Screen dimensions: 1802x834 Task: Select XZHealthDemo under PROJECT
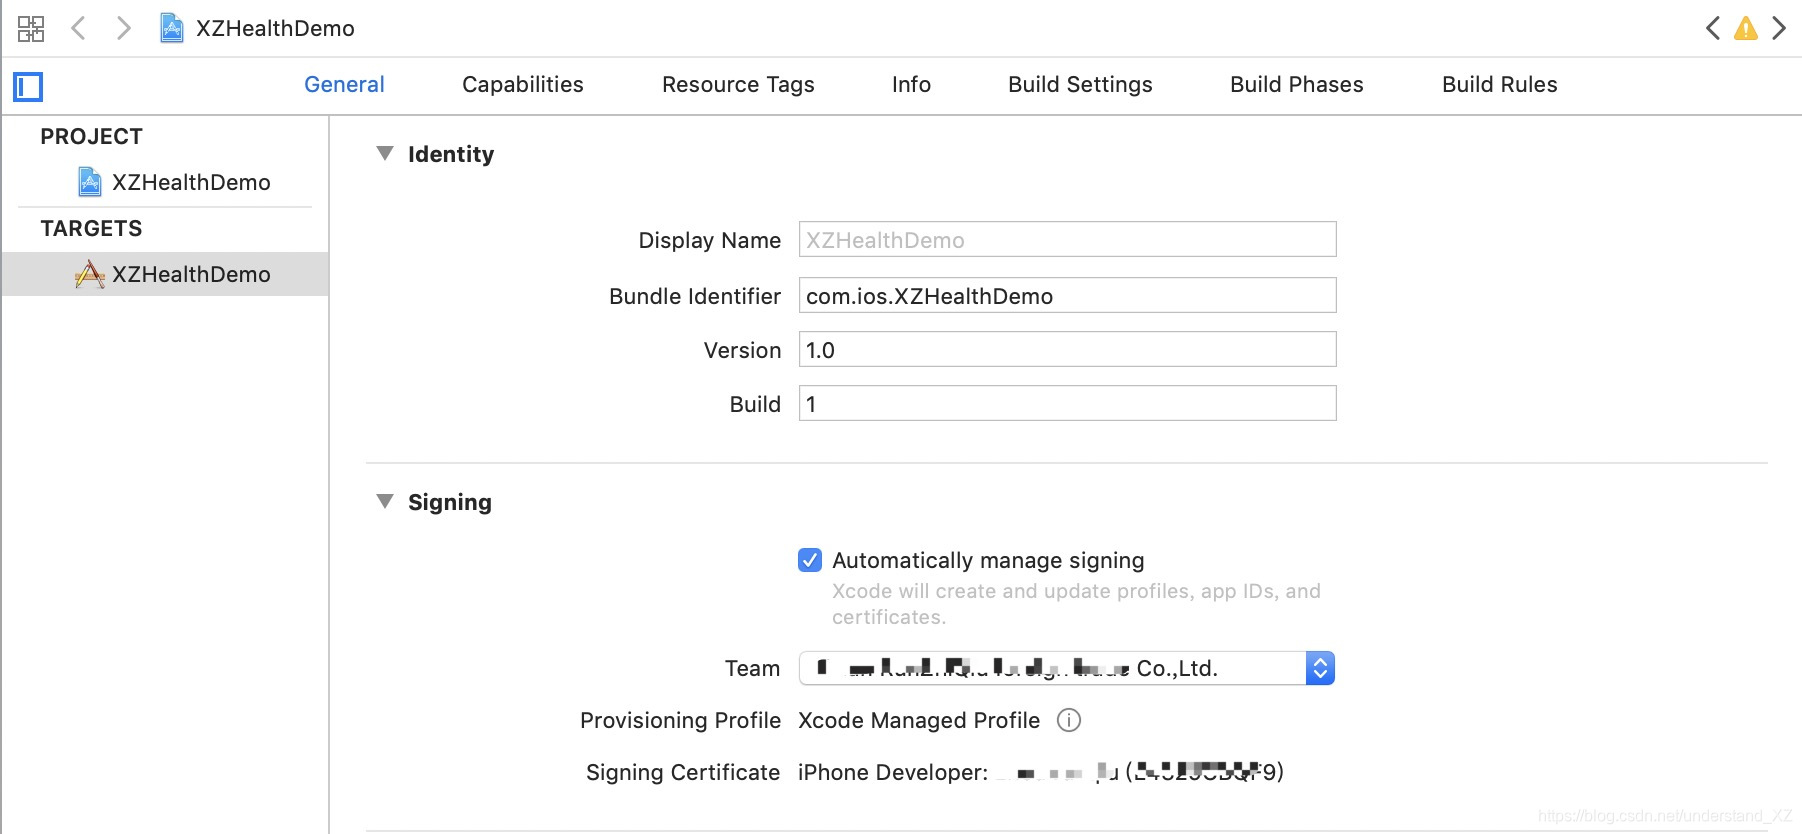(165, 182)
